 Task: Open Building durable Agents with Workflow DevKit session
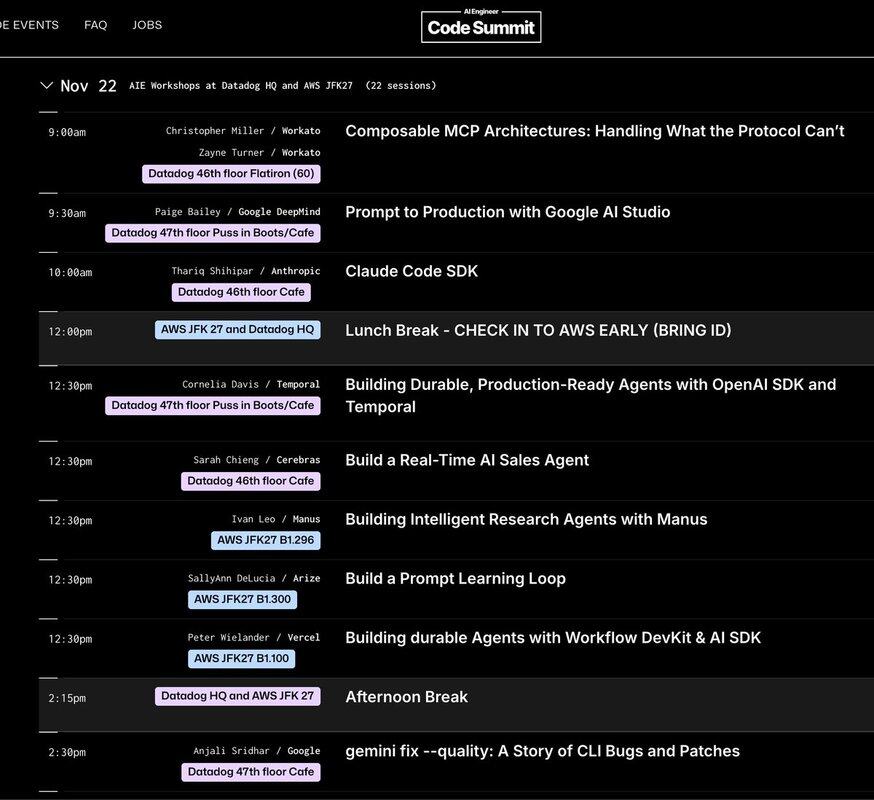[x=553, y=637]
